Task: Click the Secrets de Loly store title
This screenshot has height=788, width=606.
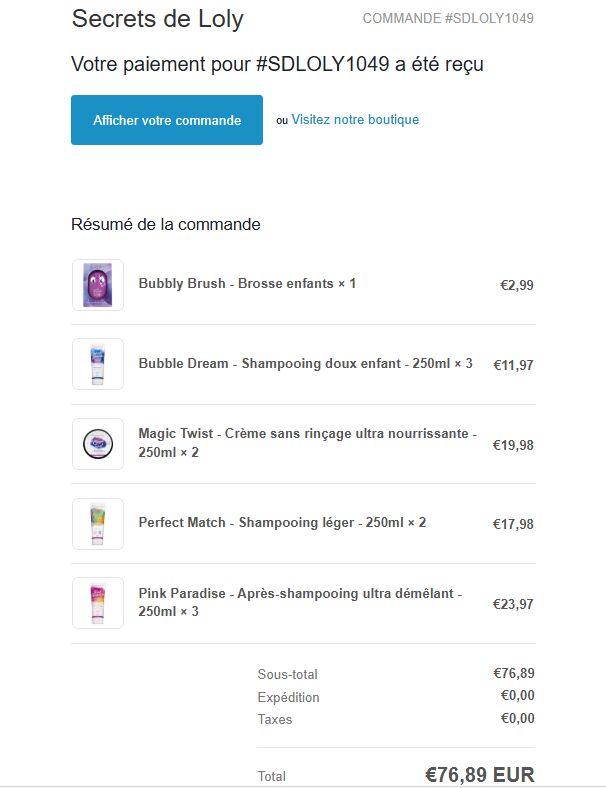Action: point(157,19)
